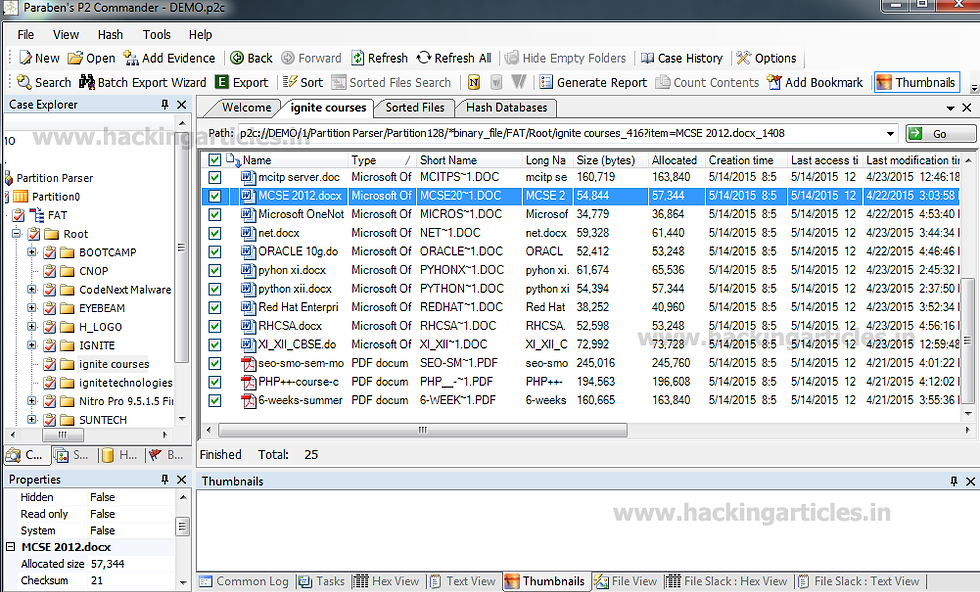Open the Hash menu
980x592 pixels.
click(110, 34)
